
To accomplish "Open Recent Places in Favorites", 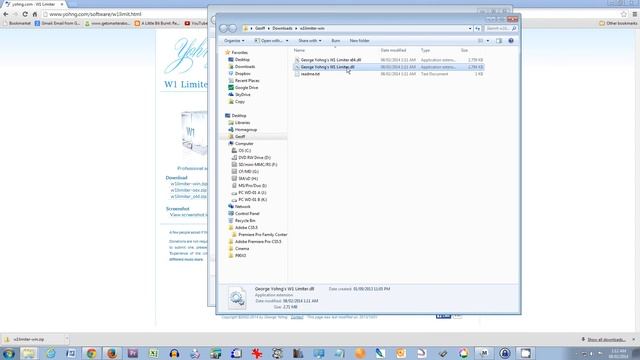I will pos(247,80).
